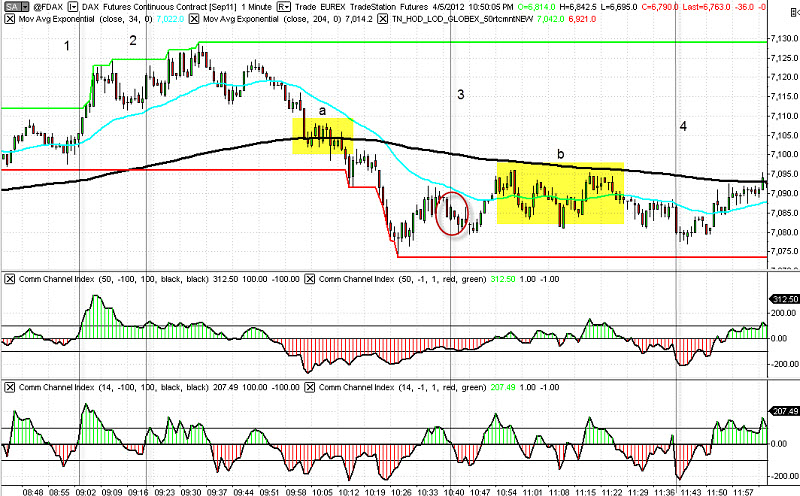Click the 7,120.00 price axis label

tap(784, 77)
